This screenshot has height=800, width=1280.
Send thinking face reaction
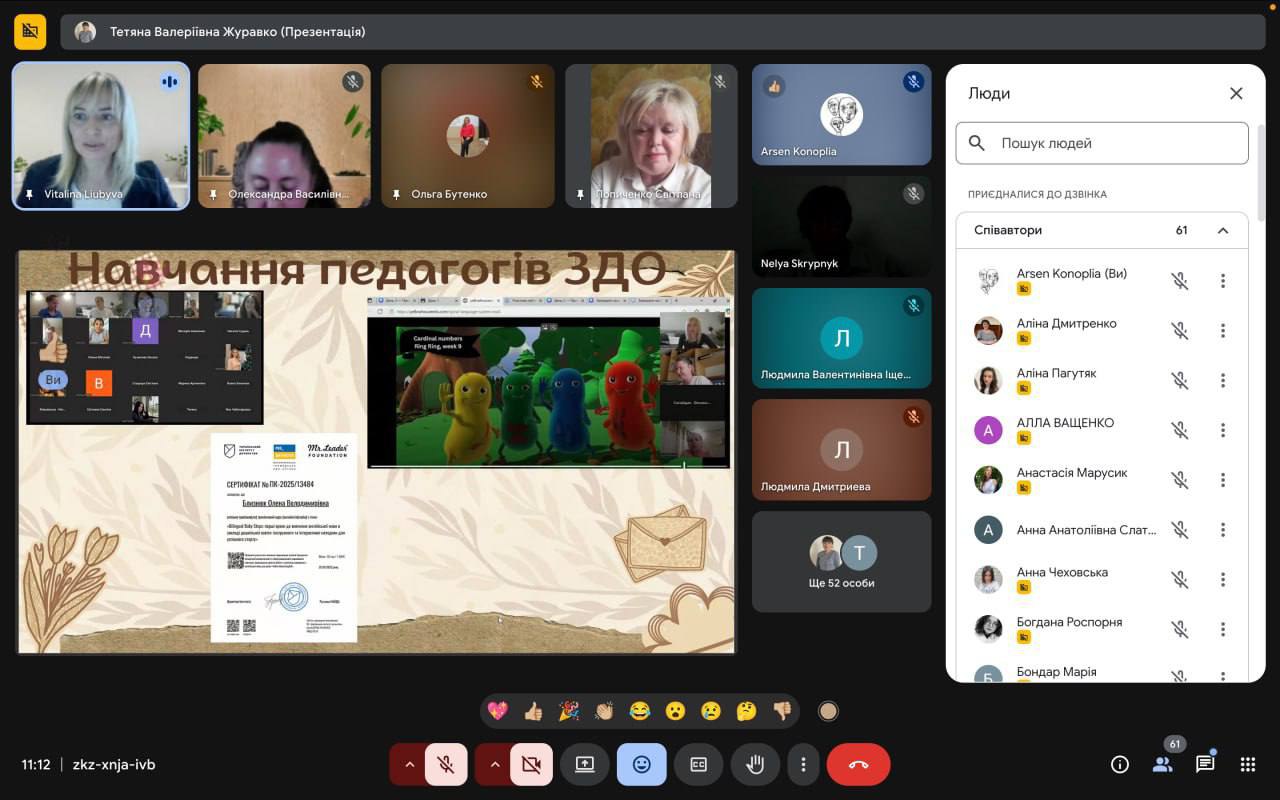click(746, 711)
